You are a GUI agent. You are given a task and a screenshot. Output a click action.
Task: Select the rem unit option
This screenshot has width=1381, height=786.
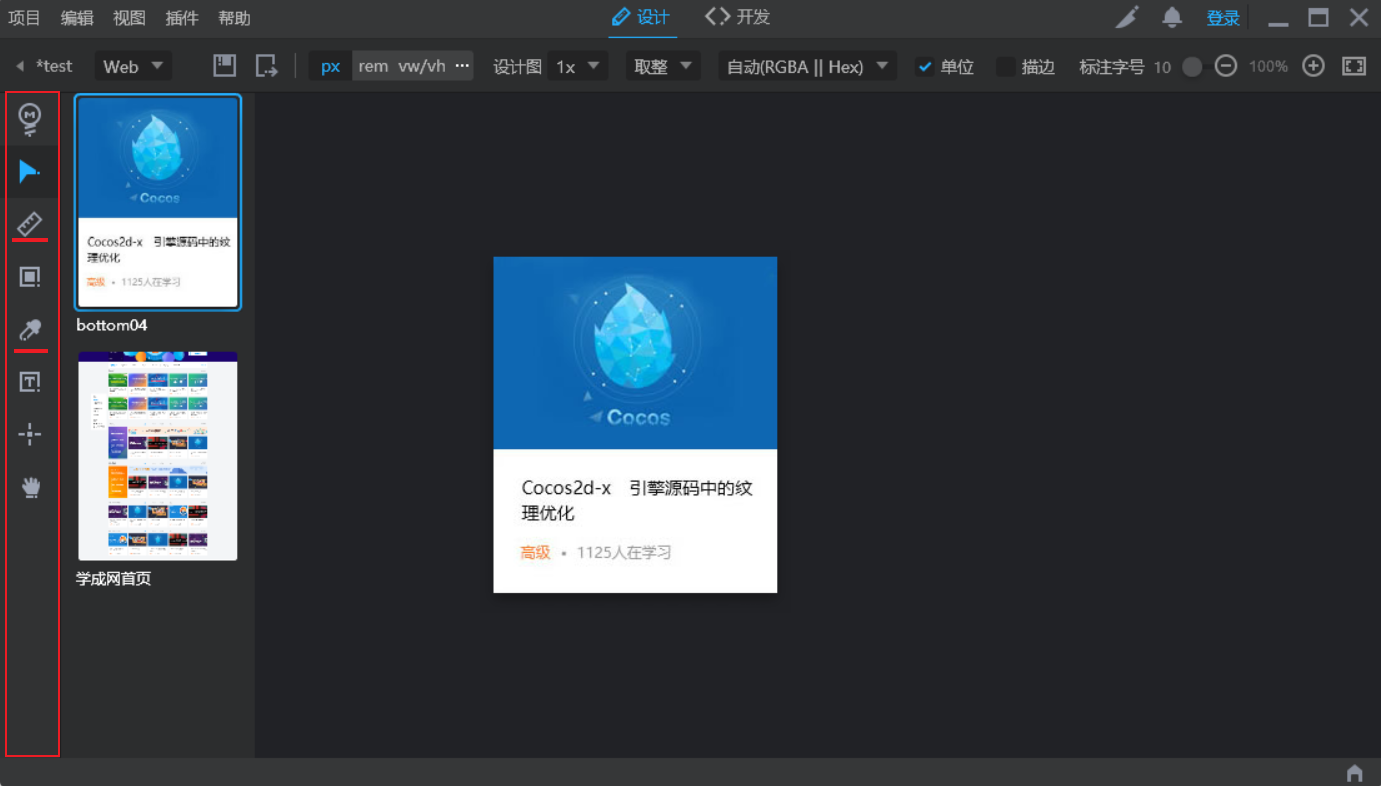pos(373,66)
